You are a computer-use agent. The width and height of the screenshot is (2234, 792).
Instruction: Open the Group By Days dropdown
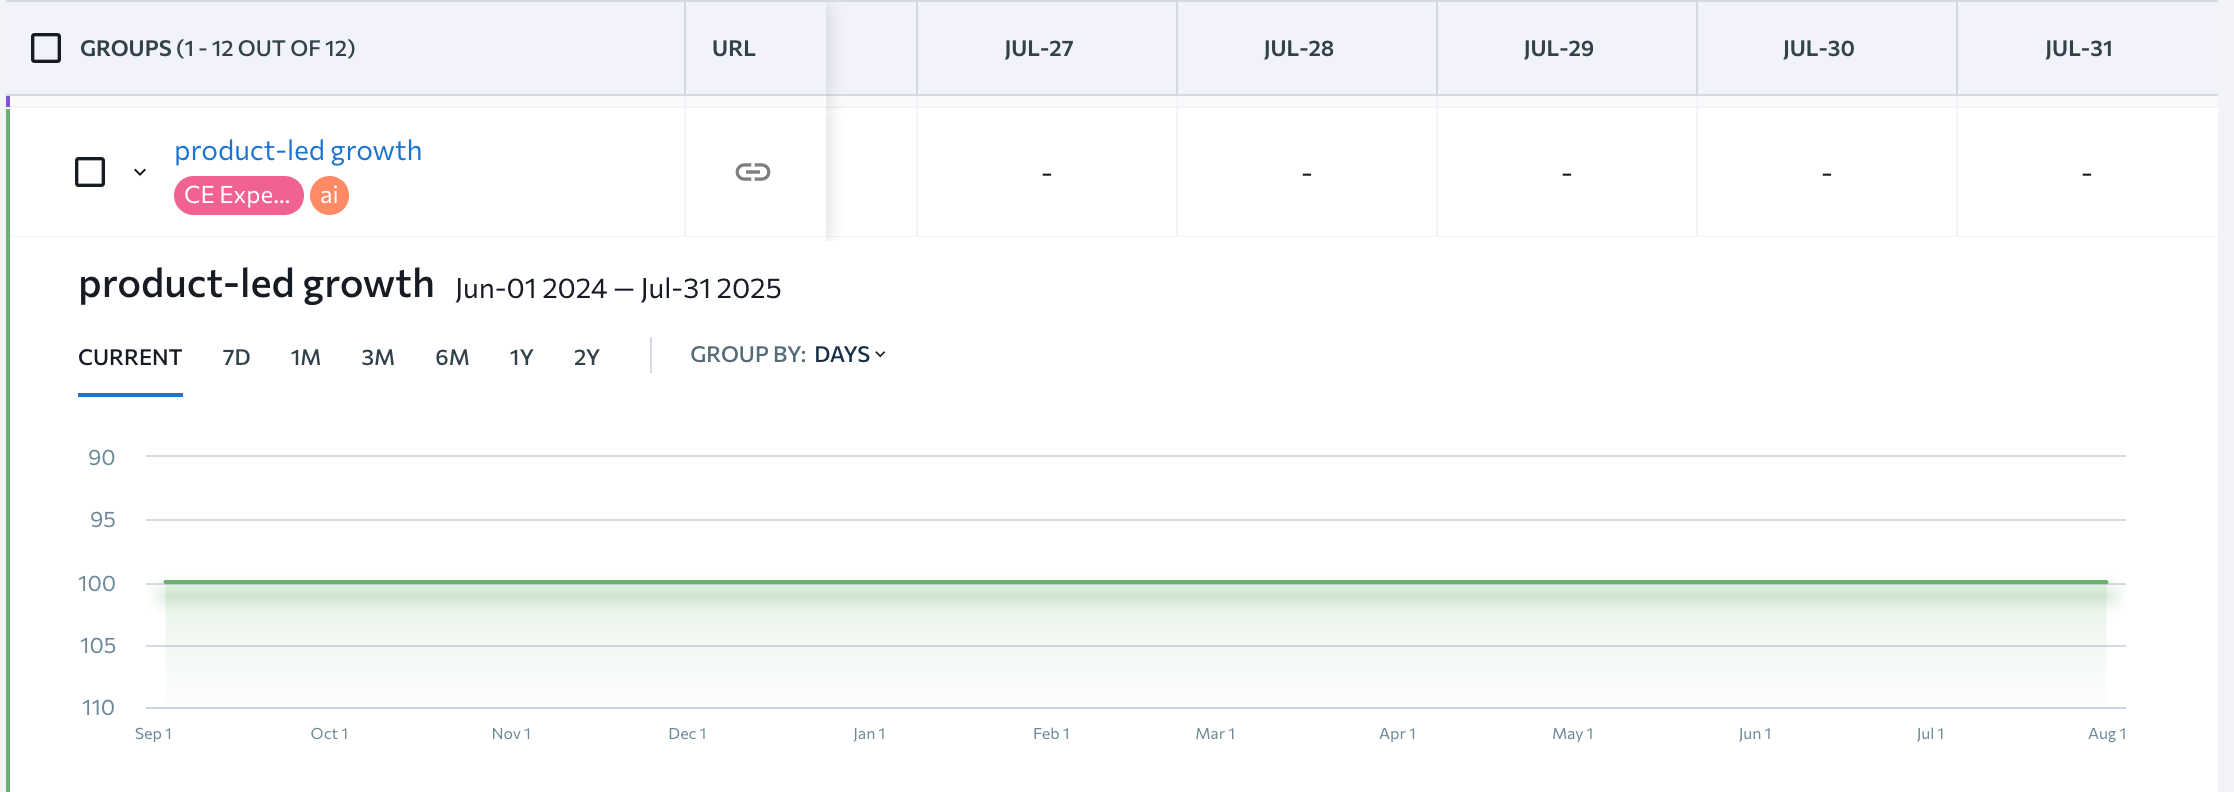pos(788,355)
